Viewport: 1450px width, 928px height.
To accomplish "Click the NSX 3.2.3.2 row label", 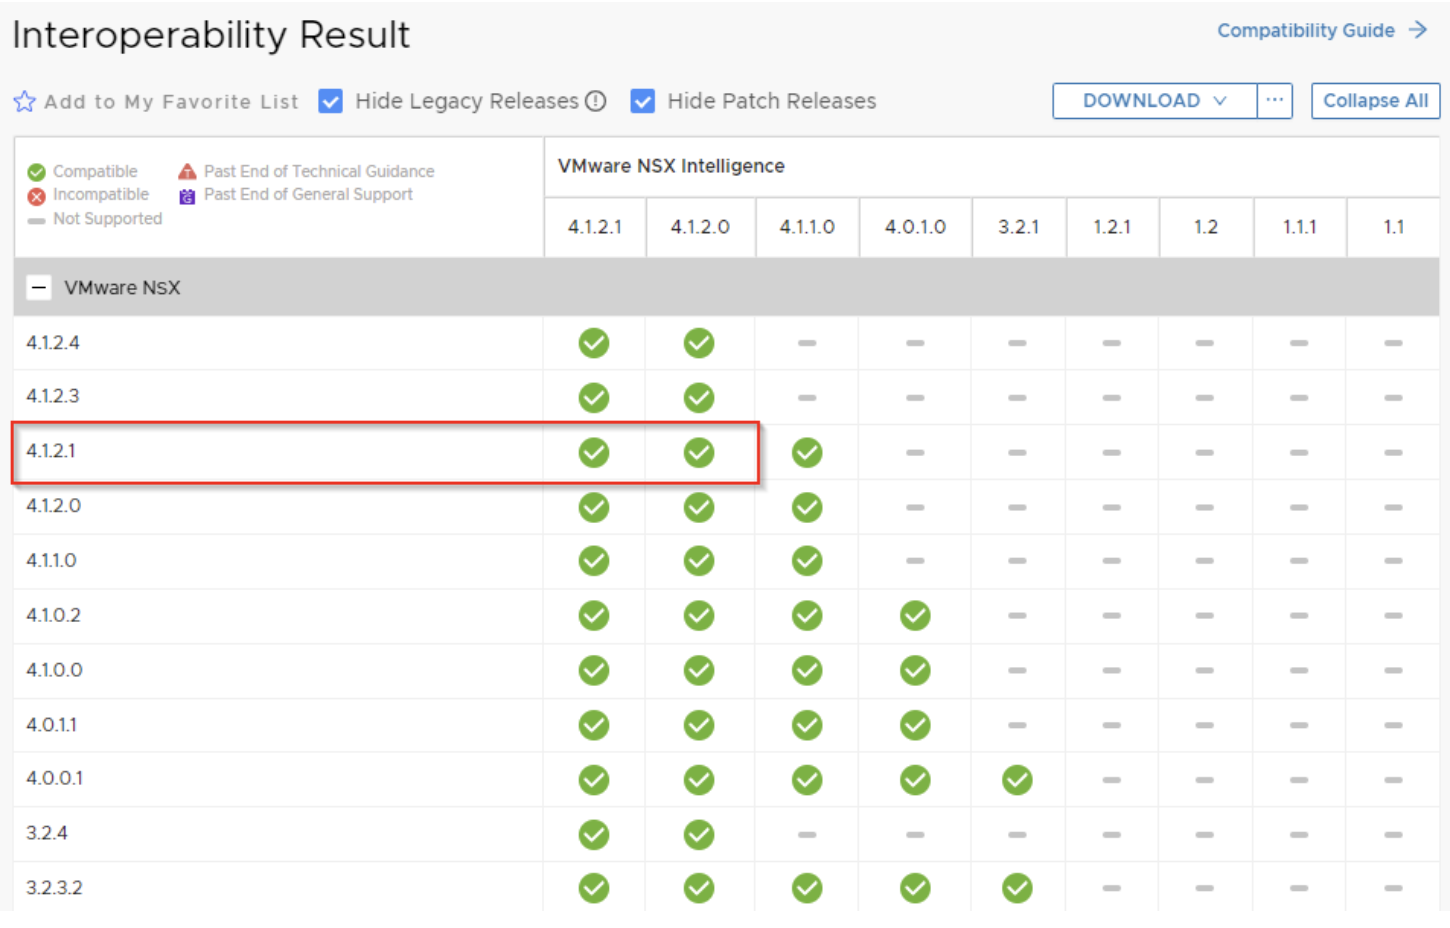I will pyautogui.click(x=54, y=888).
